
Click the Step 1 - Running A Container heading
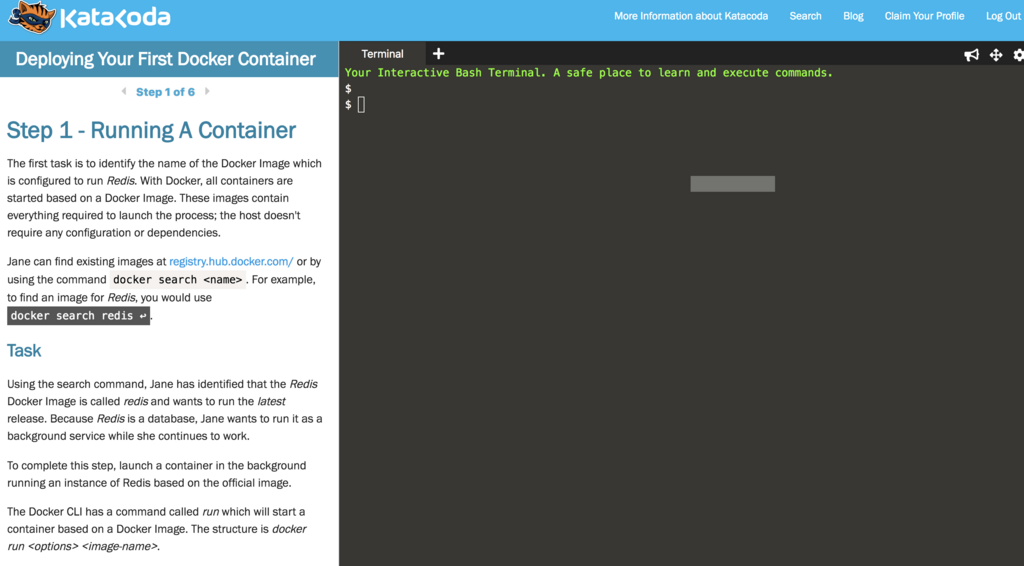click(151, 131)
